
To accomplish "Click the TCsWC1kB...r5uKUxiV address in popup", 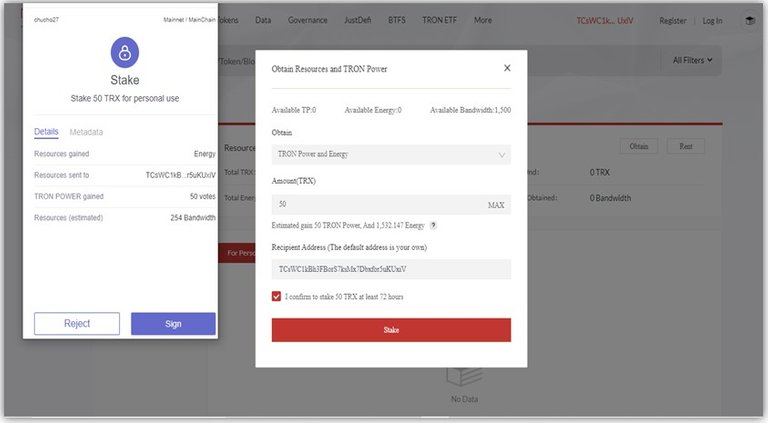I will point(180,175).
